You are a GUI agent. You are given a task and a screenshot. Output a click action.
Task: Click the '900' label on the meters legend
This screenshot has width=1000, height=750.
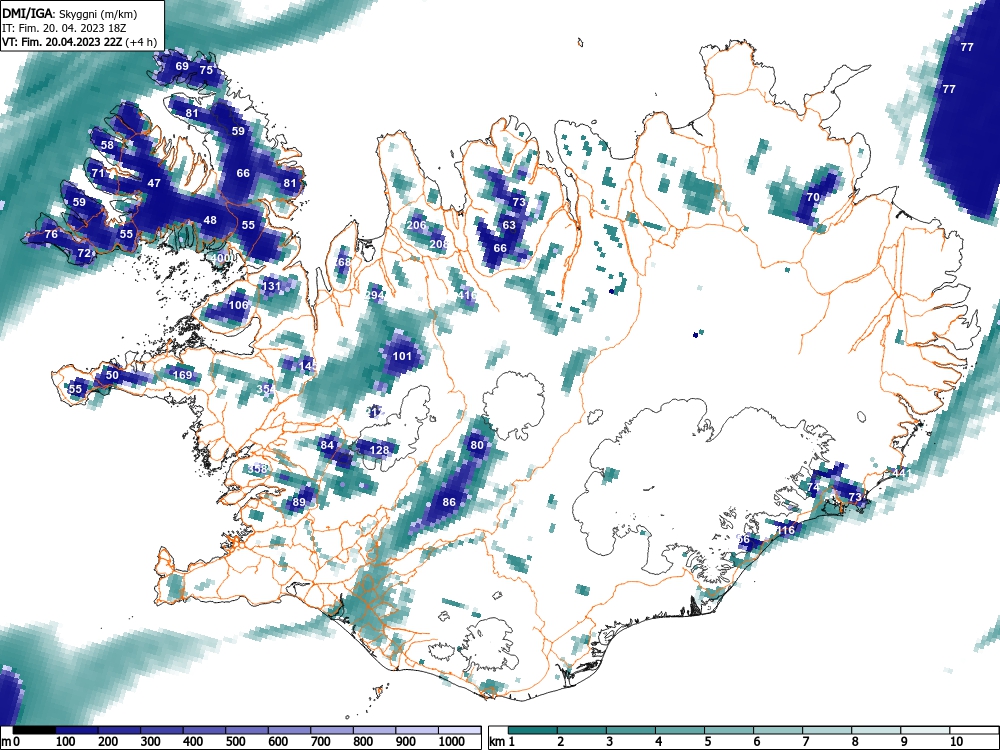tap(405, 741)
